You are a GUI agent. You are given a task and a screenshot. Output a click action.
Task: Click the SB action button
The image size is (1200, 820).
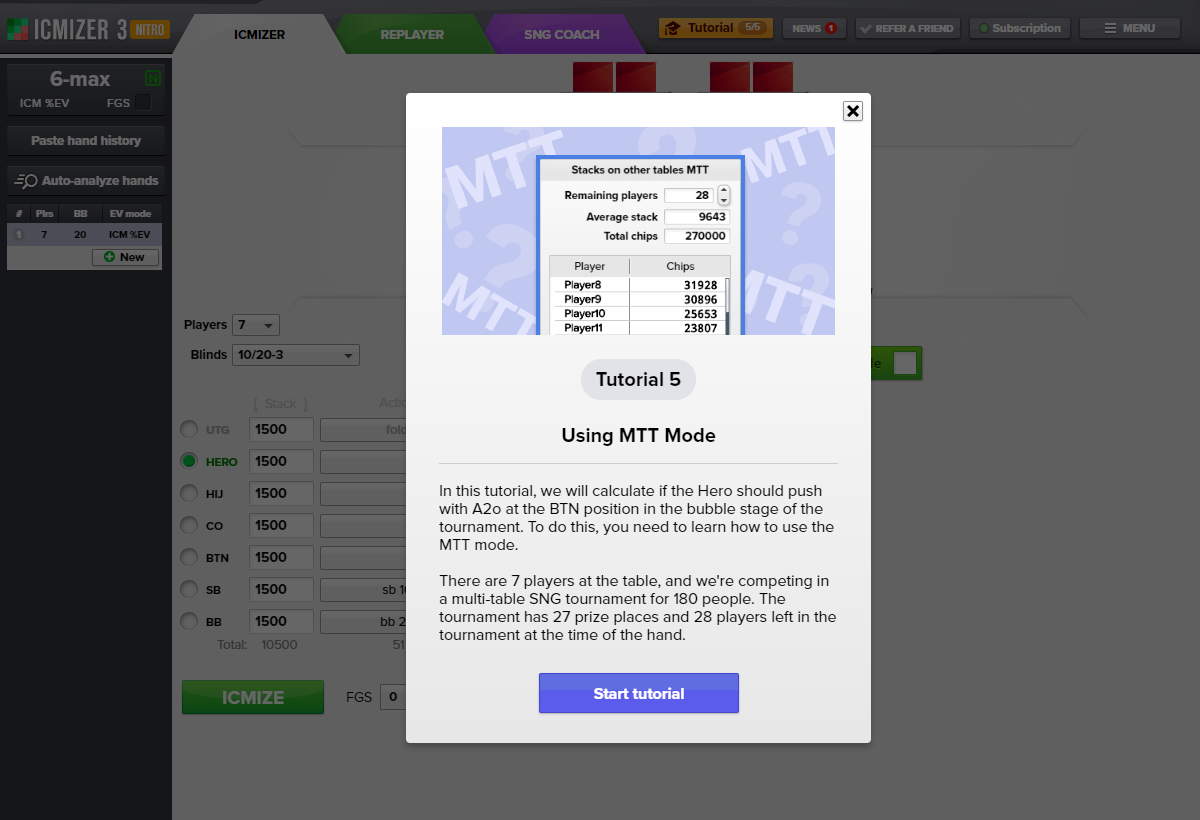(363, 590)
